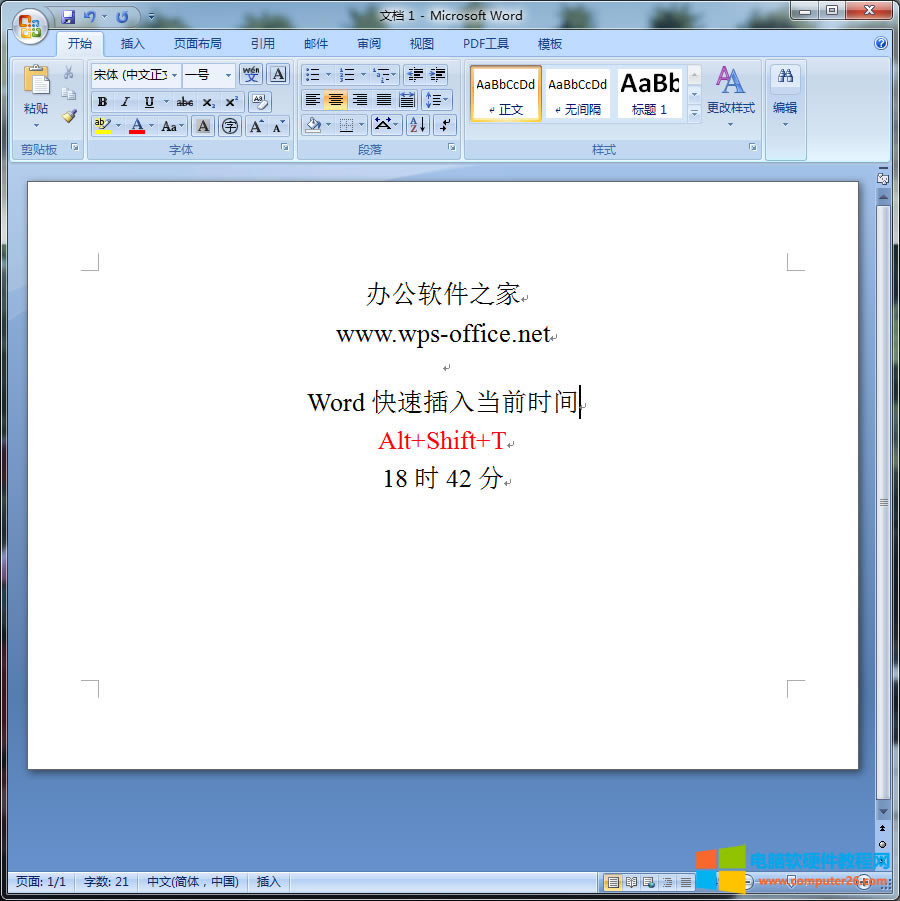Viewport: 900px width, 901px height.
Task: Switch to the 插入 ribbon tab
Action: pyautogui.click(x=134, y=43)
